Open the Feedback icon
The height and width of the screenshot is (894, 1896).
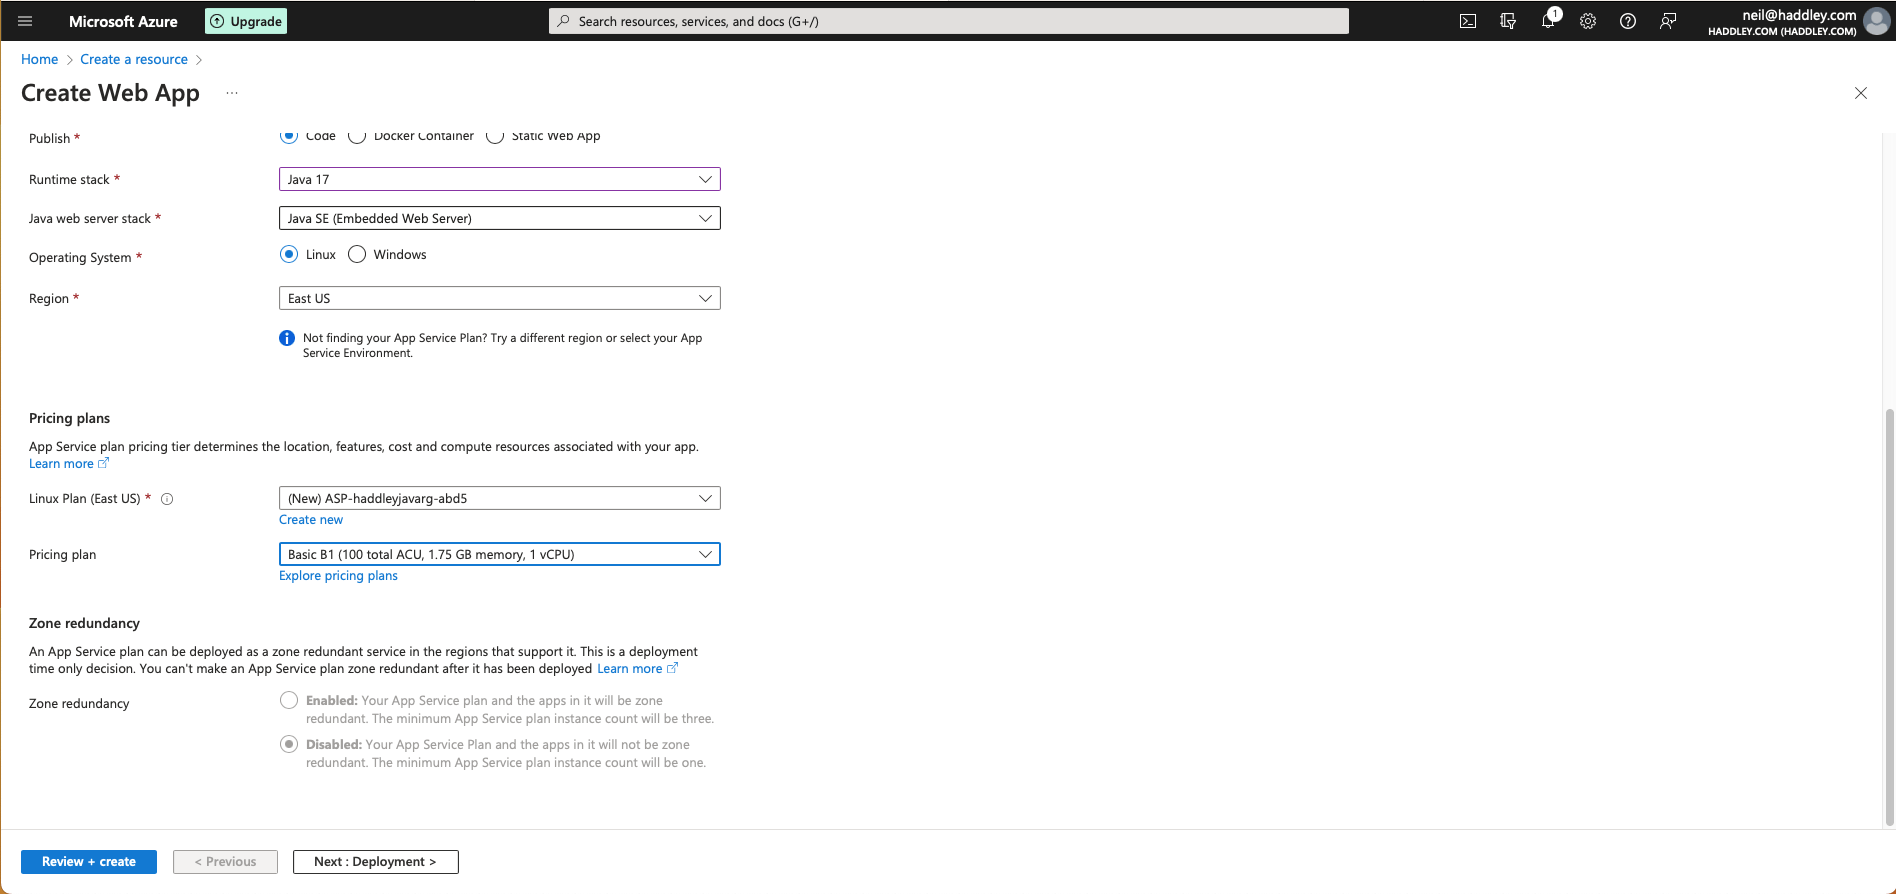click(x=1668, y=21)
